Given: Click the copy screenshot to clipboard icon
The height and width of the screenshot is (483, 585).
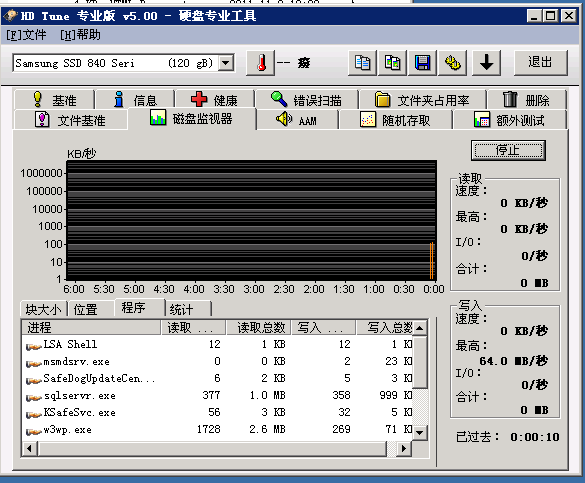Looking at the screenshot, I should 392,63.
